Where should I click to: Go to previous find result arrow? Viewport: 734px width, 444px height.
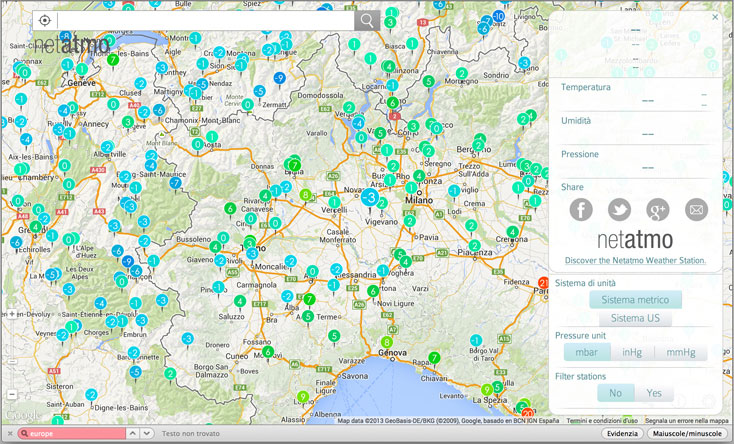[135, 434]
